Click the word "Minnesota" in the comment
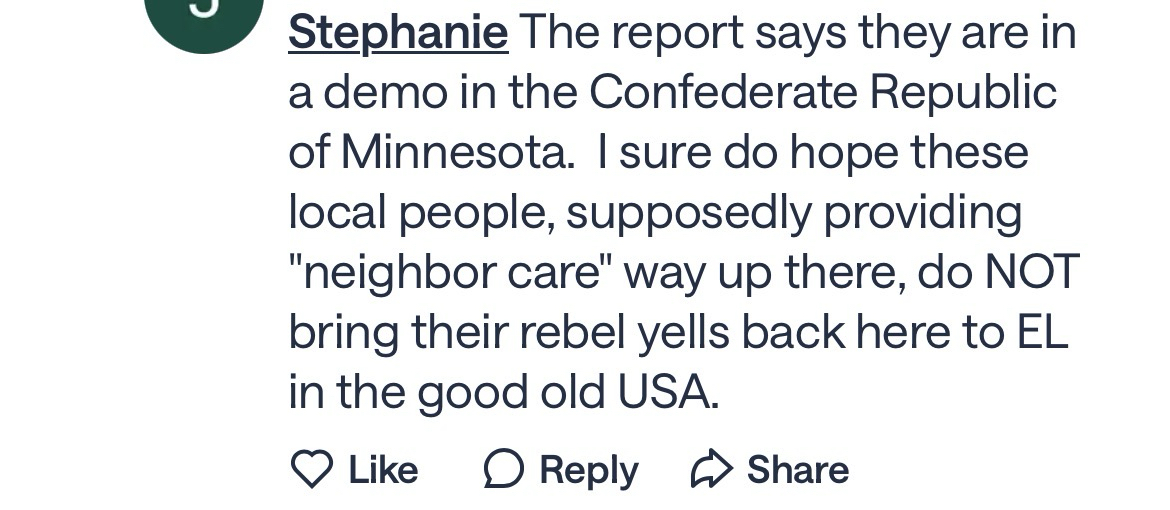1170x510 pixels. click(x=457, y=152)
